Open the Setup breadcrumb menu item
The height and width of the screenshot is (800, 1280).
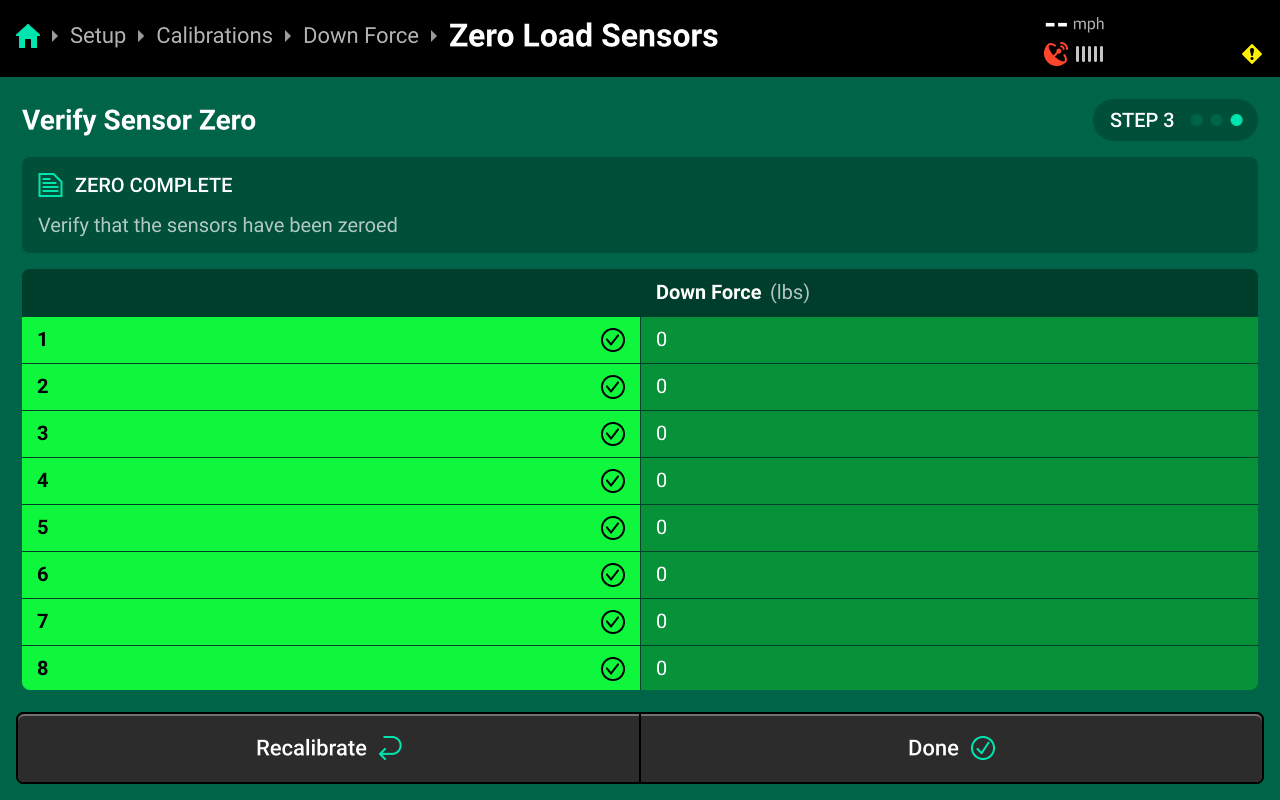point(97,36)
